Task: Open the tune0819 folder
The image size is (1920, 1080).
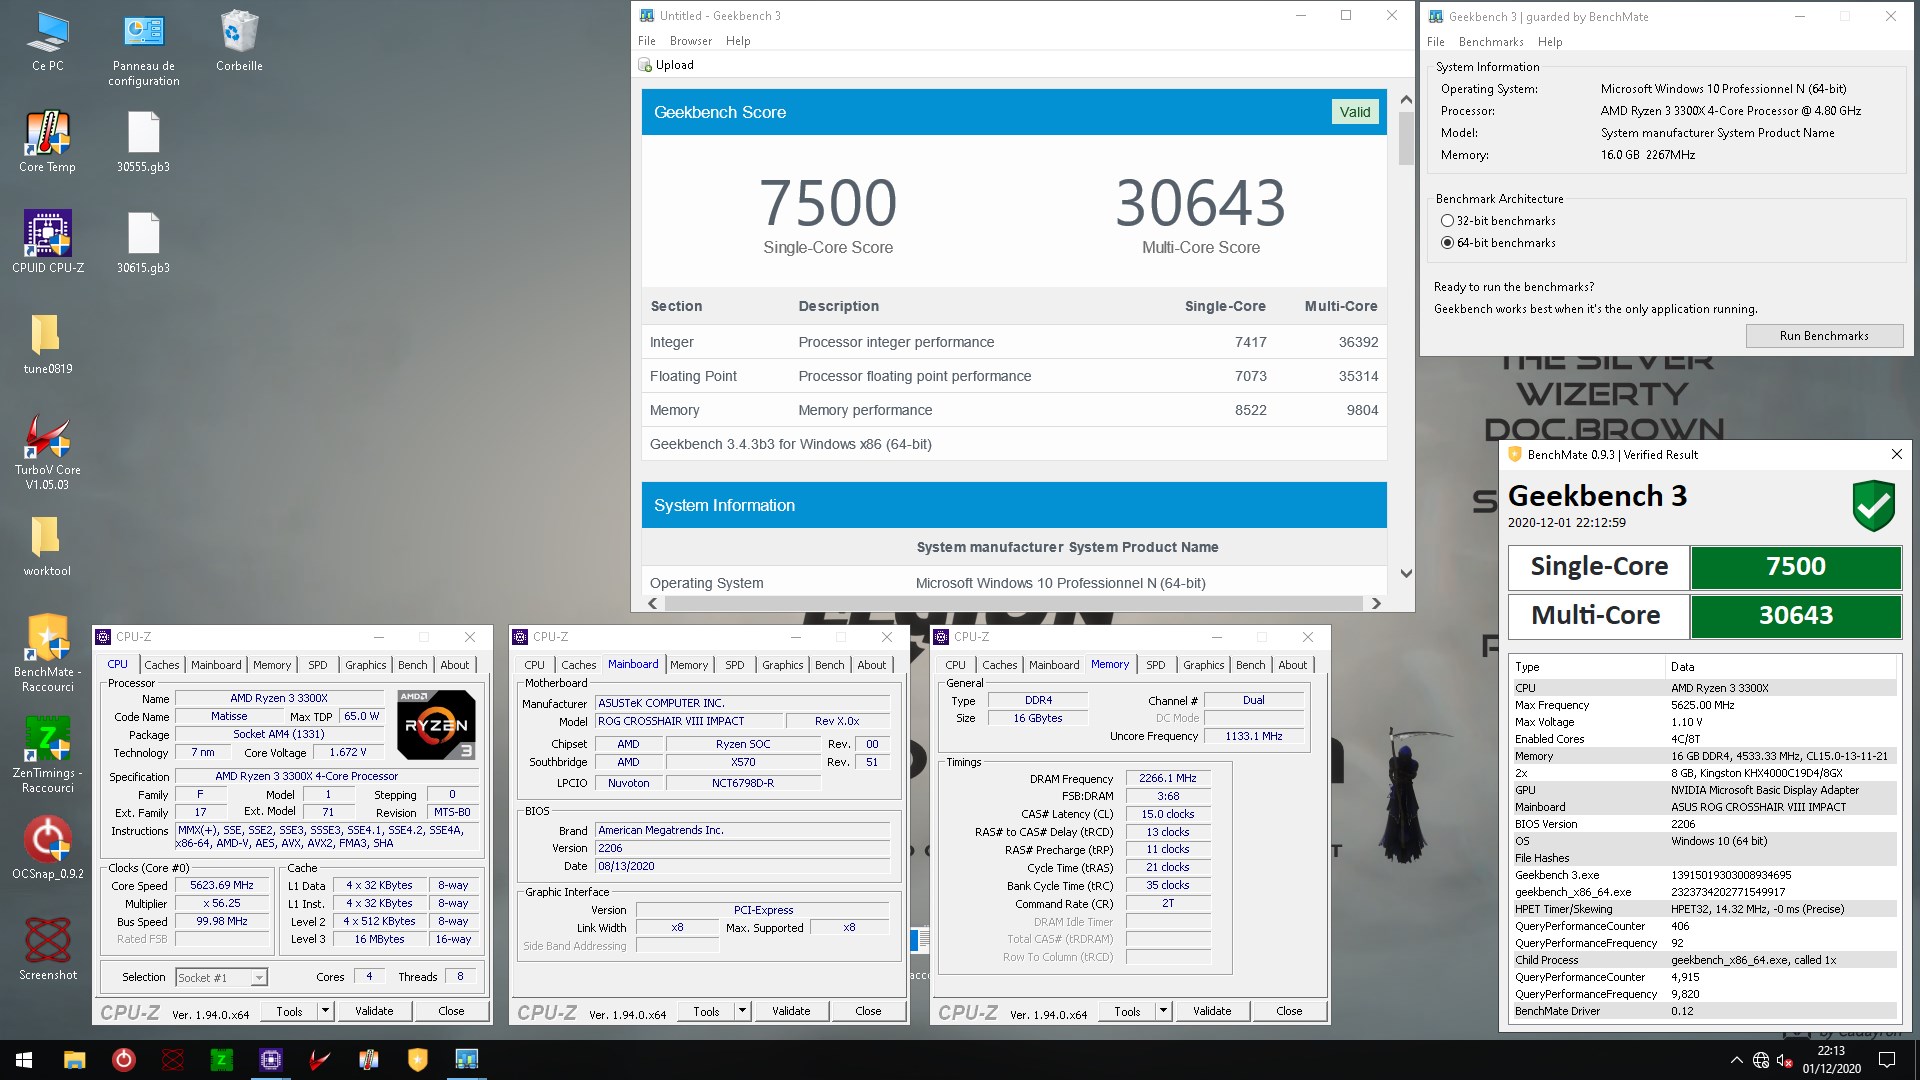Action: 47,344
